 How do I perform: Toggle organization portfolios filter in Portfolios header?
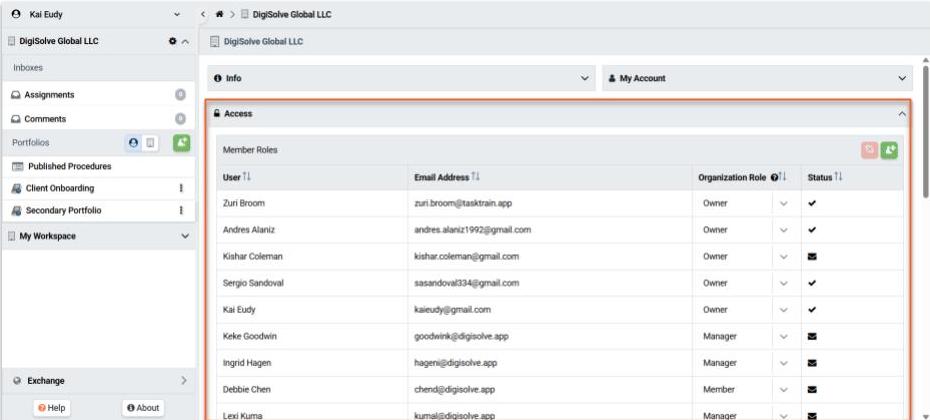click(x=150, y=143)
